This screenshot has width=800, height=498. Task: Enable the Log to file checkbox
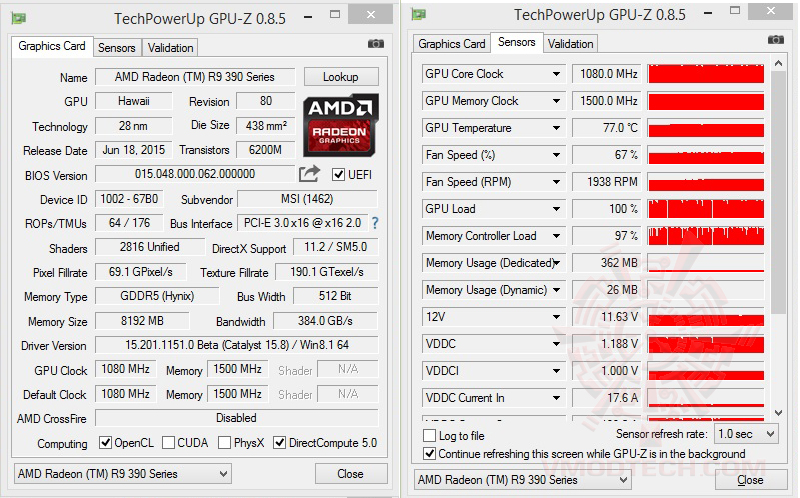pyautogui.click(x=430, y=436)
